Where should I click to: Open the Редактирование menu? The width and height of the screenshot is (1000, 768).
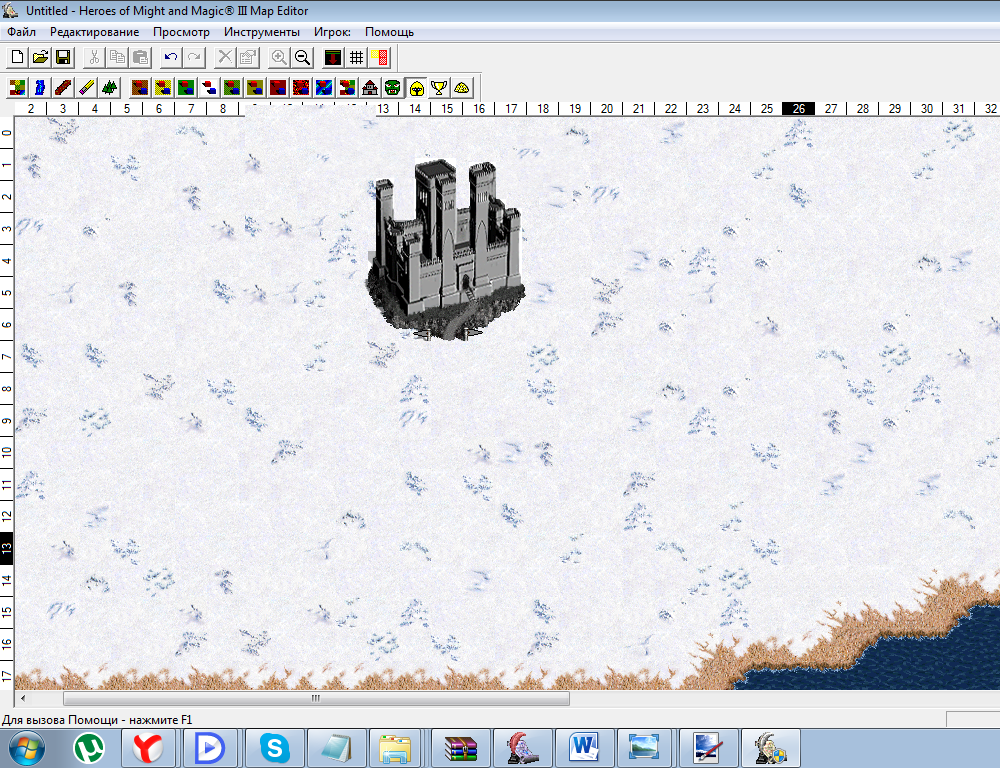point(94,32)
